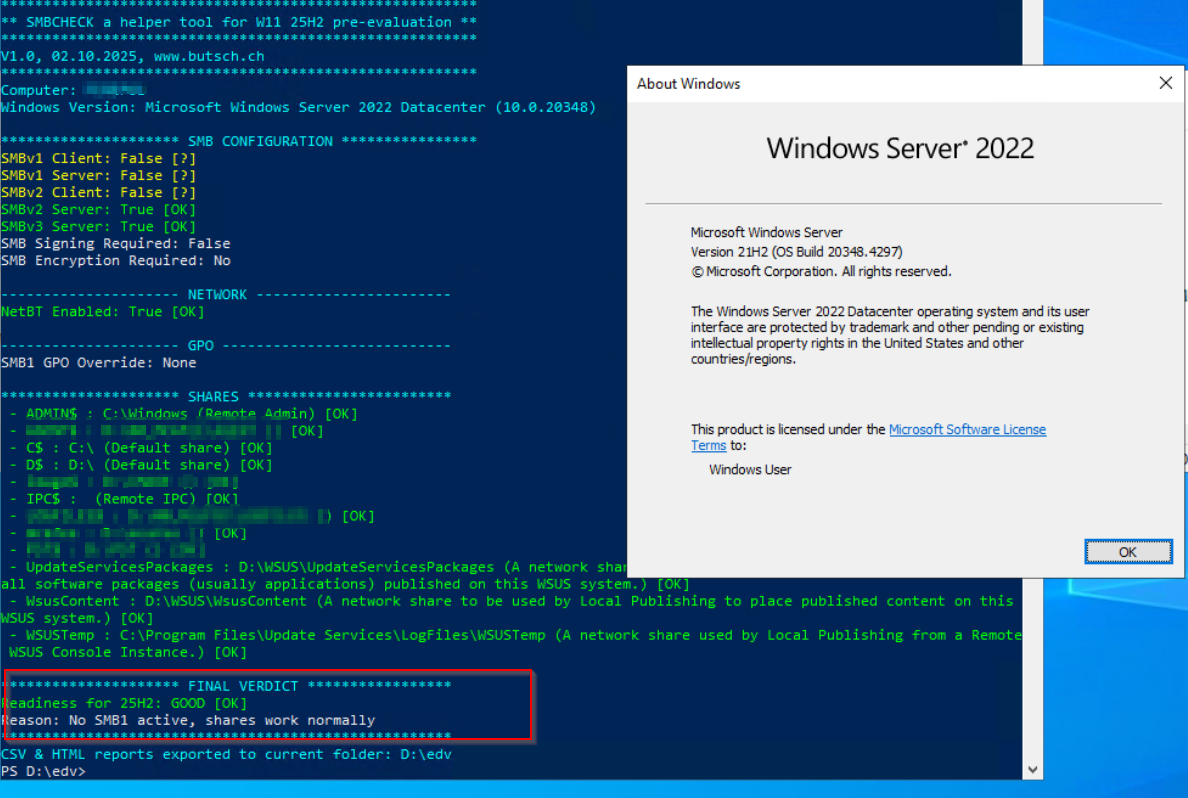
Task: Click the 'Windows Version' line in console
Action: (298, 107)
